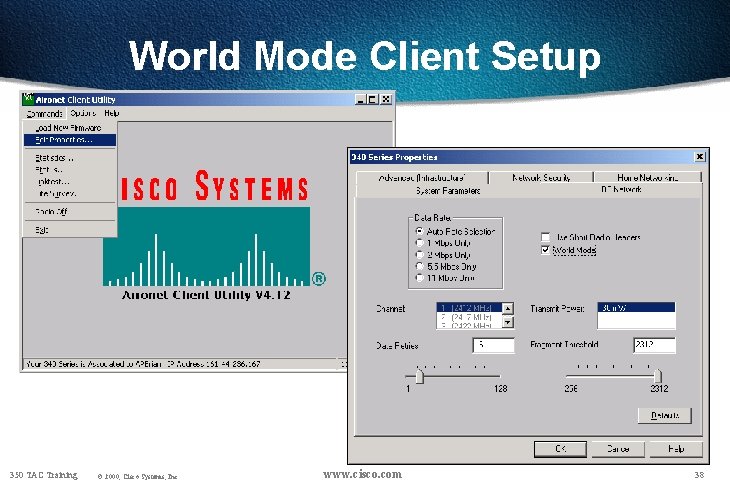The height and width of the screenshot is (486, 730).
Task: Open Statistics from the Commands menu
Action: (x=70, y=158)
